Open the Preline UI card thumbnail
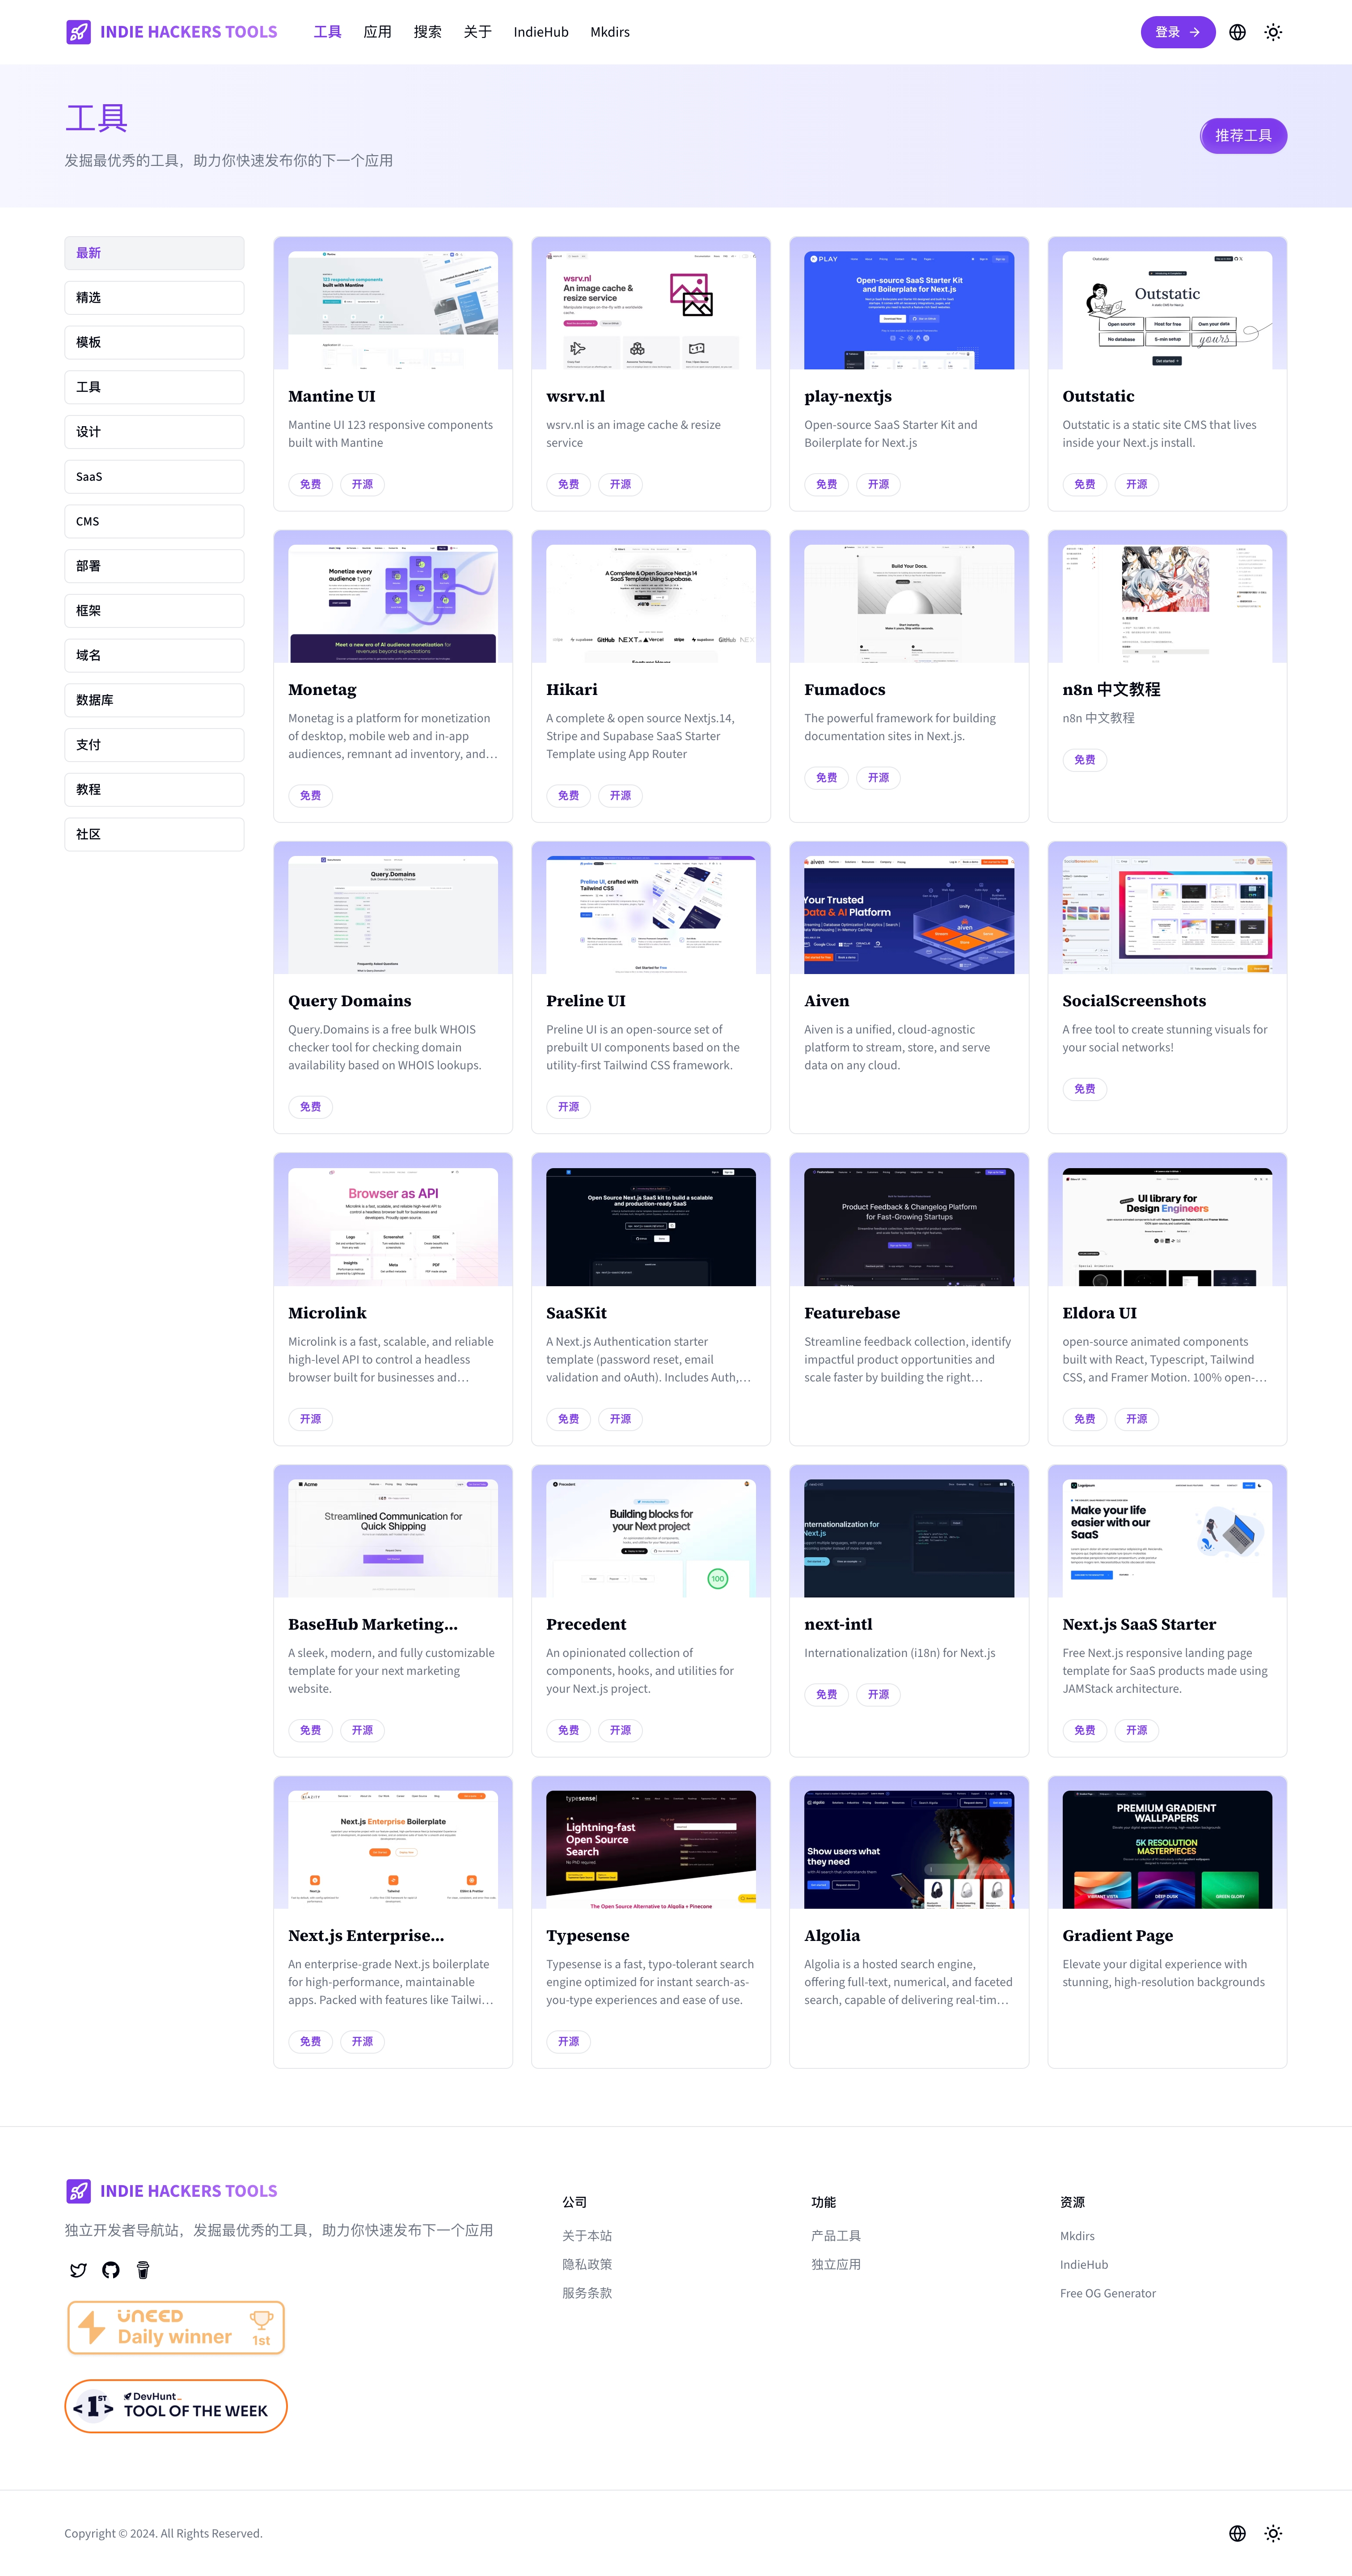The height and width of the screenshot is (2576, 1352). [651, 915]
